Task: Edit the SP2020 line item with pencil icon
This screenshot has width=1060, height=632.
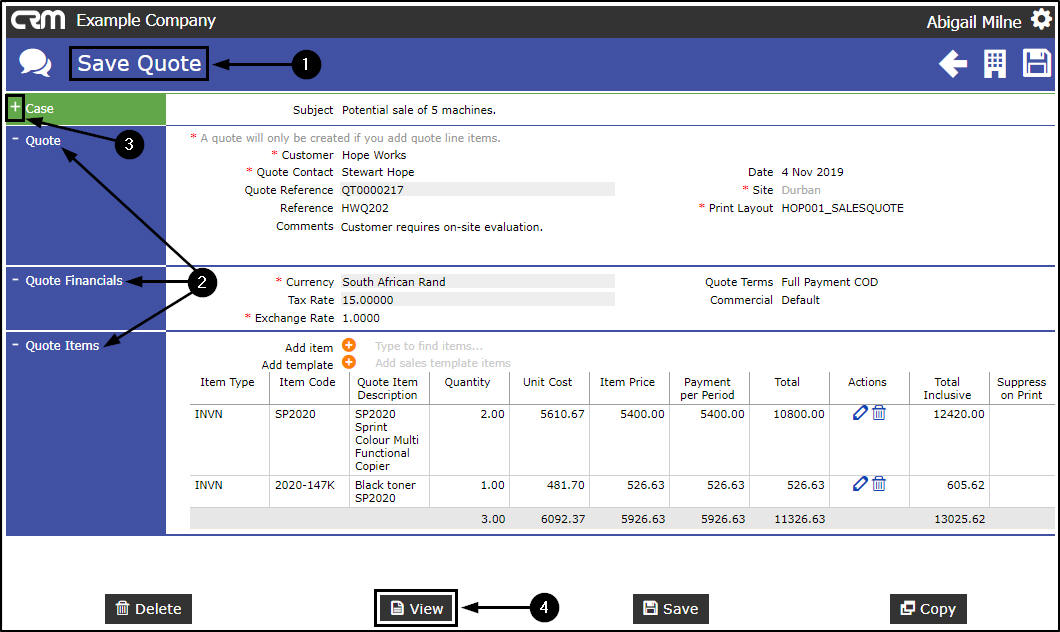Action: (x=860, y=412)
